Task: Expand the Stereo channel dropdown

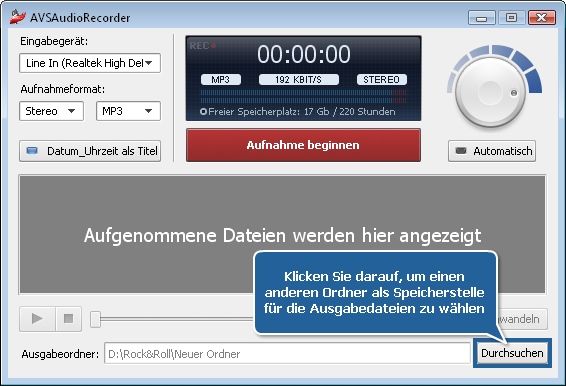Action: pos(51,111)
